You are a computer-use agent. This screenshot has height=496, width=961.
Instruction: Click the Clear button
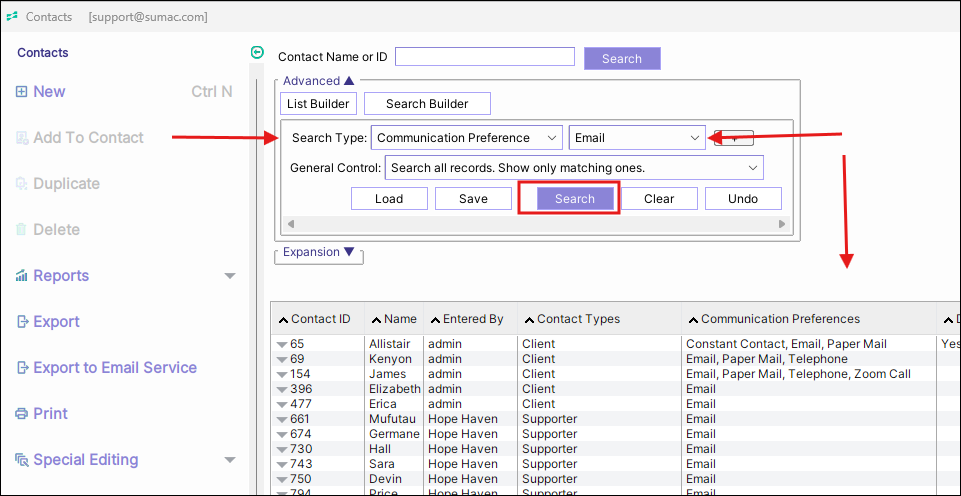tap(659, 199)
